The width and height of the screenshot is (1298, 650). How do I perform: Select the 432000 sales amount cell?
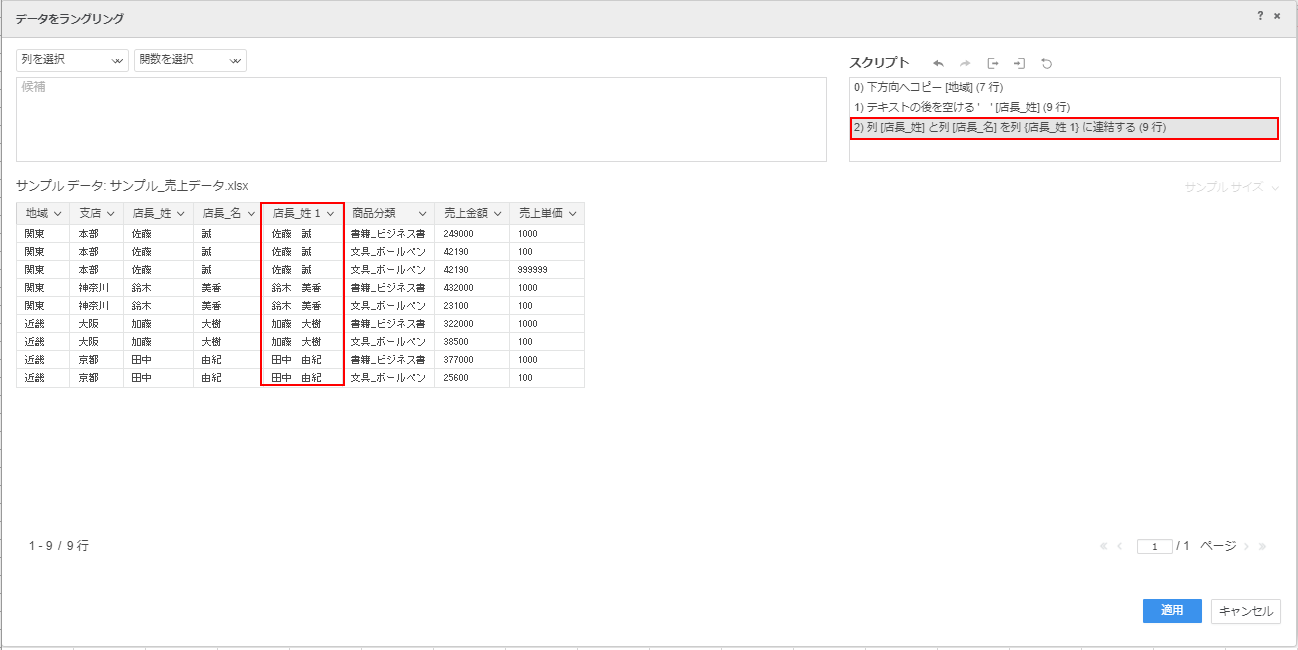[472, 287]
